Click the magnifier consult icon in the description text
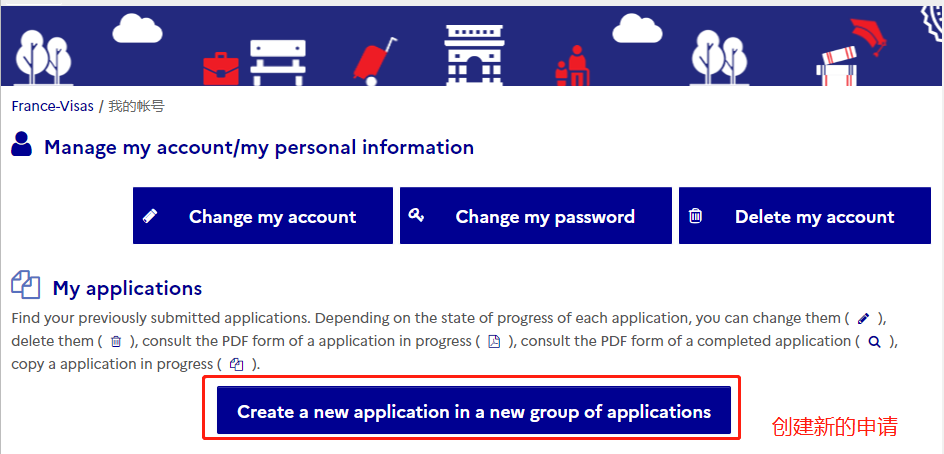944x454 pixels. (x=875, y=341)
